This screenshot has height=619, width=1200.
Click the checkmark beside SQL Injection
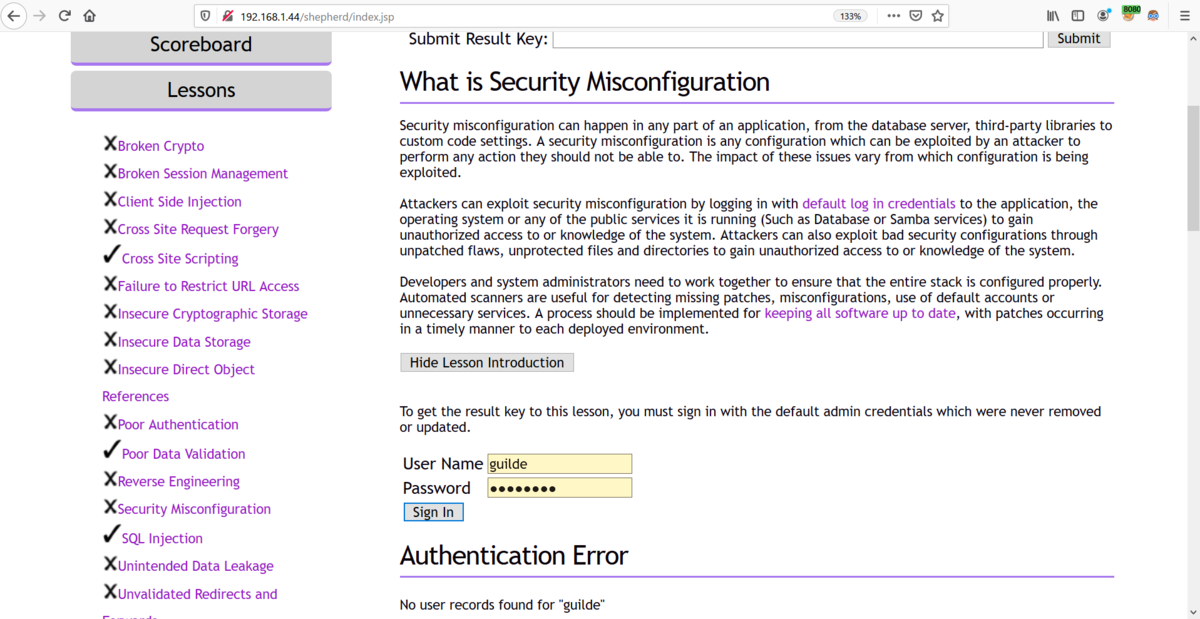point(111,535)
